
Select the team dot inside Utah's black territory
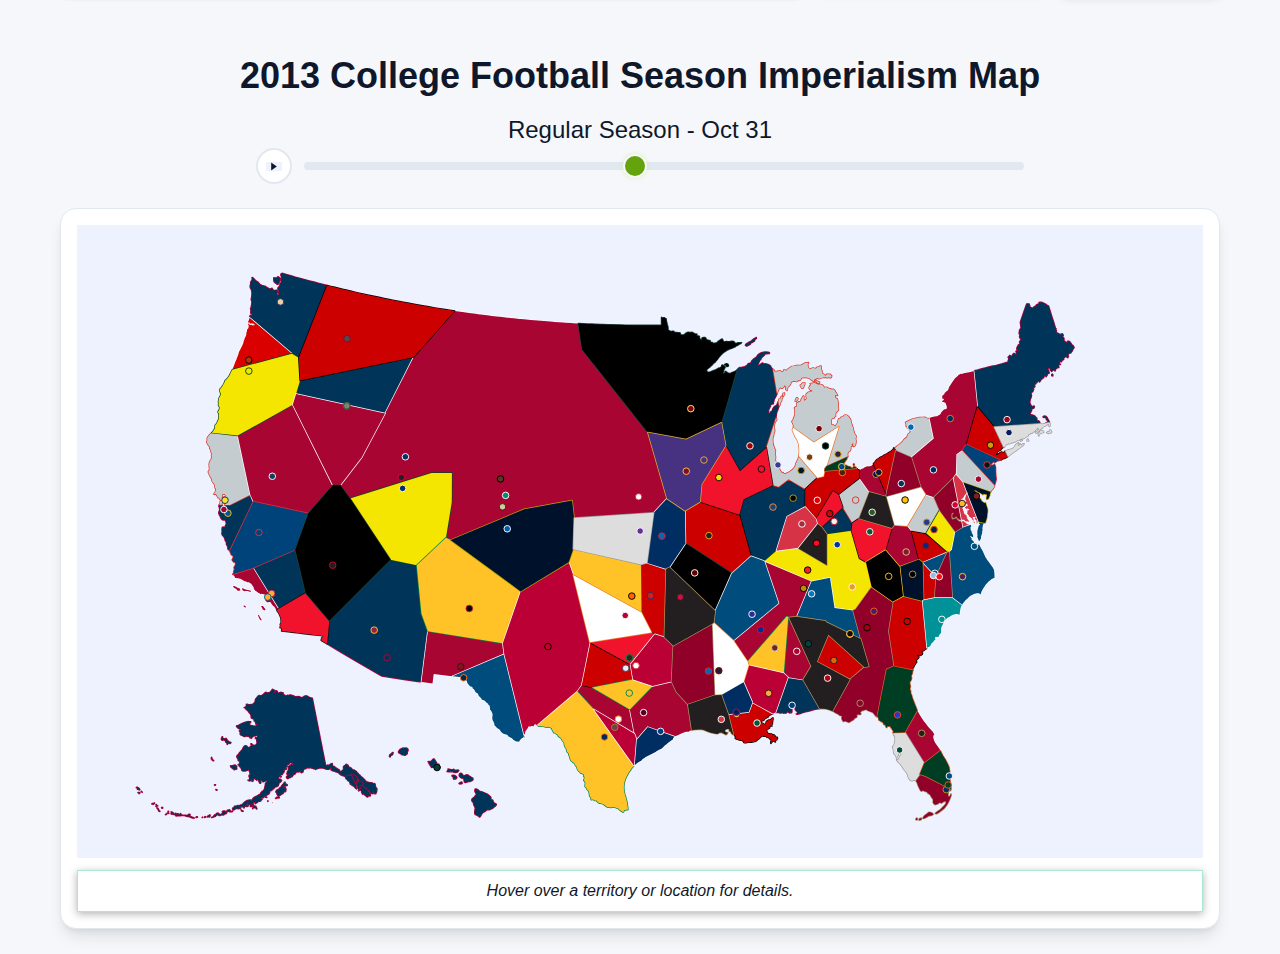click(332, 565)
